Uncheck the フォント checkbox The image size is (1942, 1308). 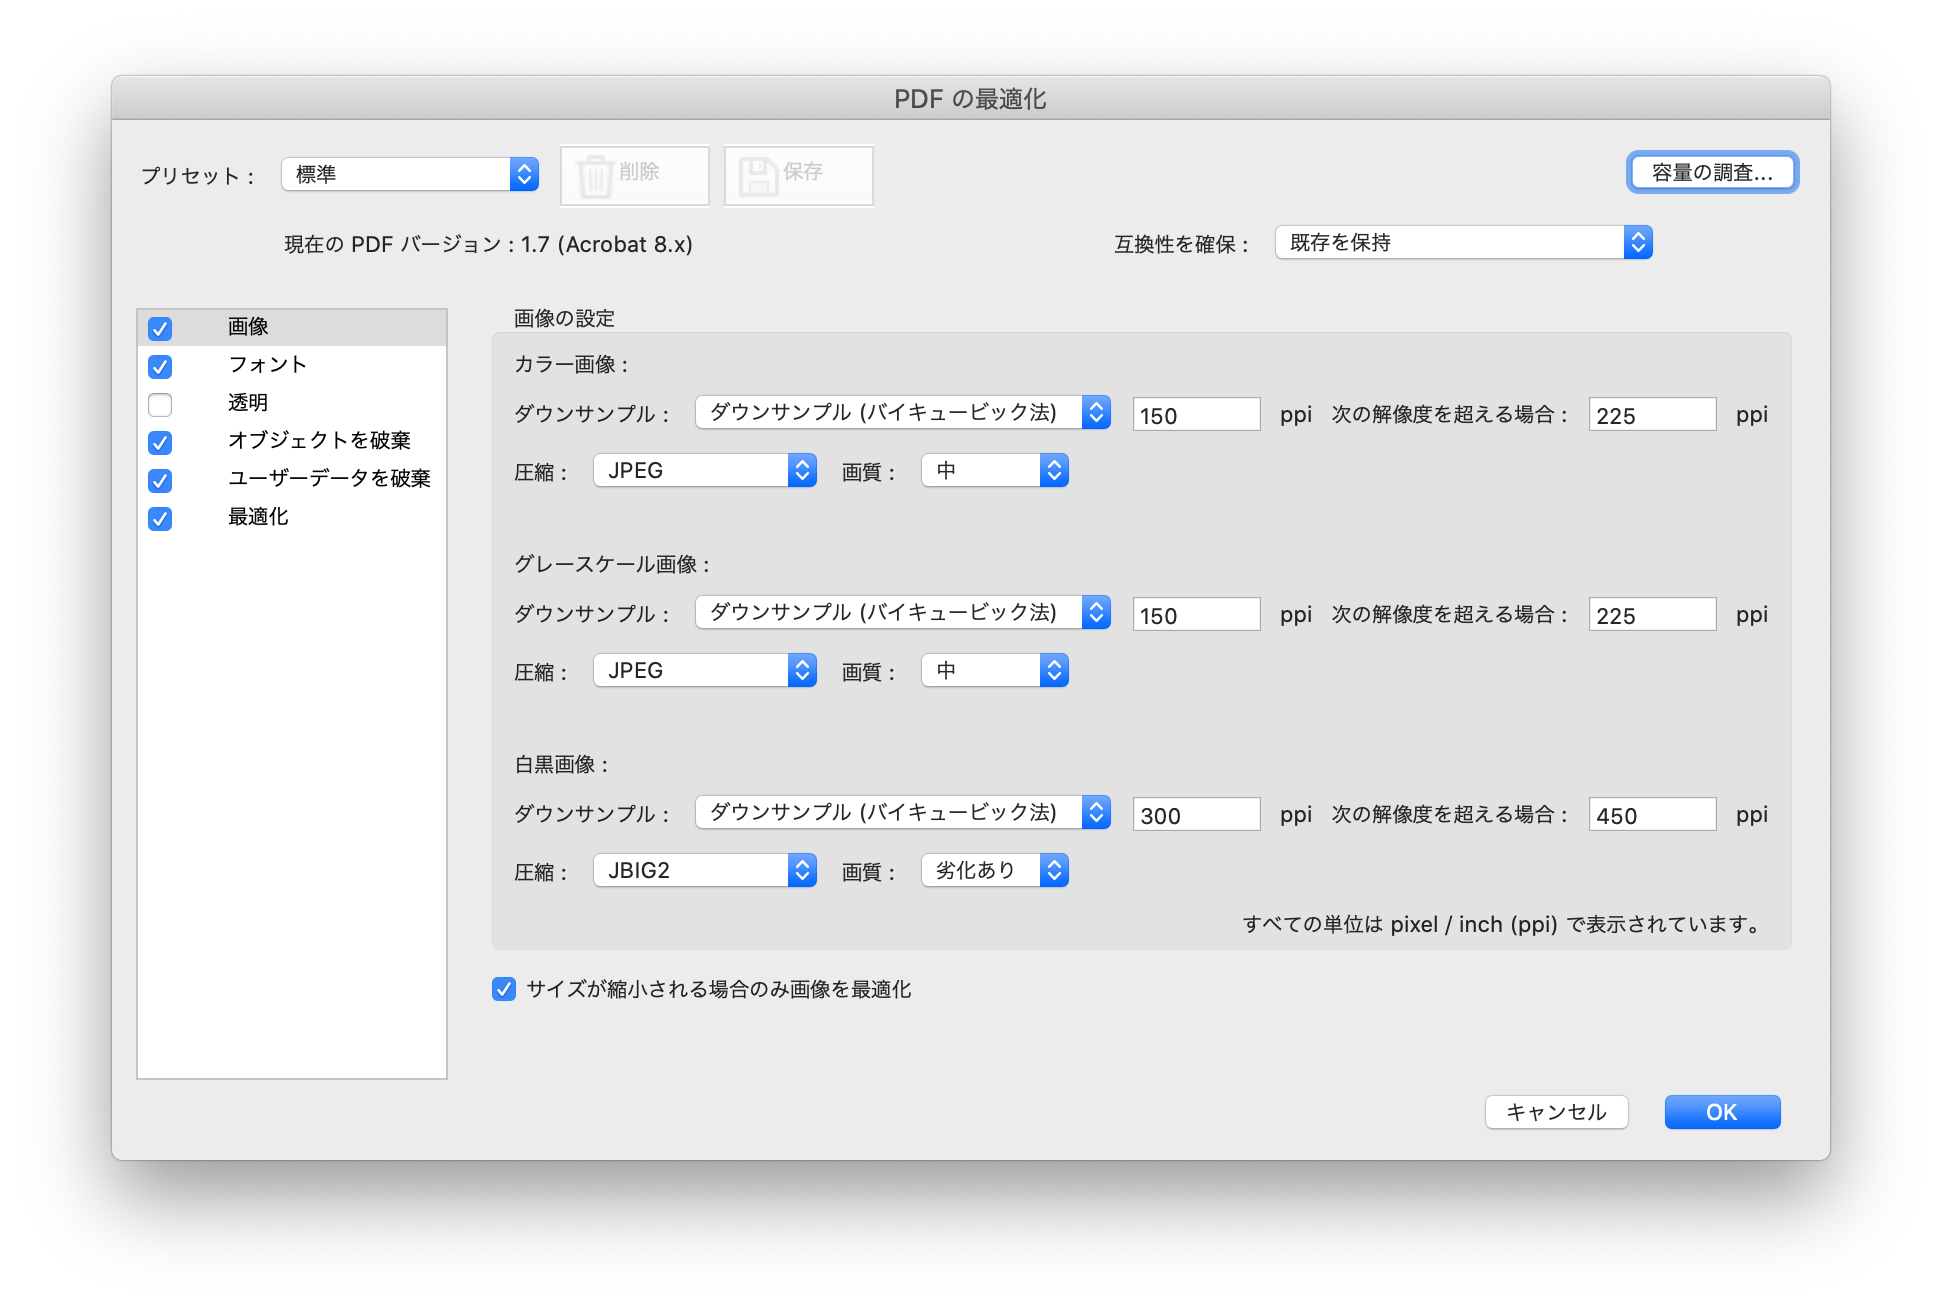160,367
